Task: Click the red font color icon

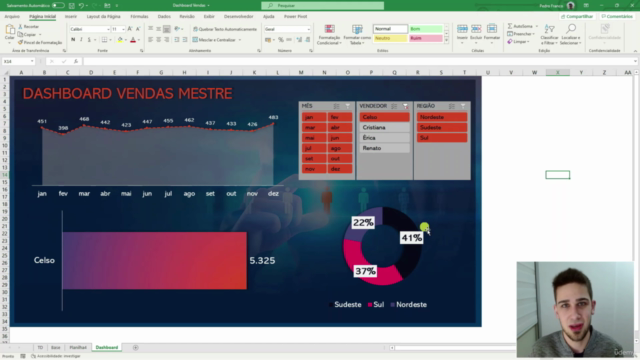Action: pyautogui.click(x=133, y=40)
